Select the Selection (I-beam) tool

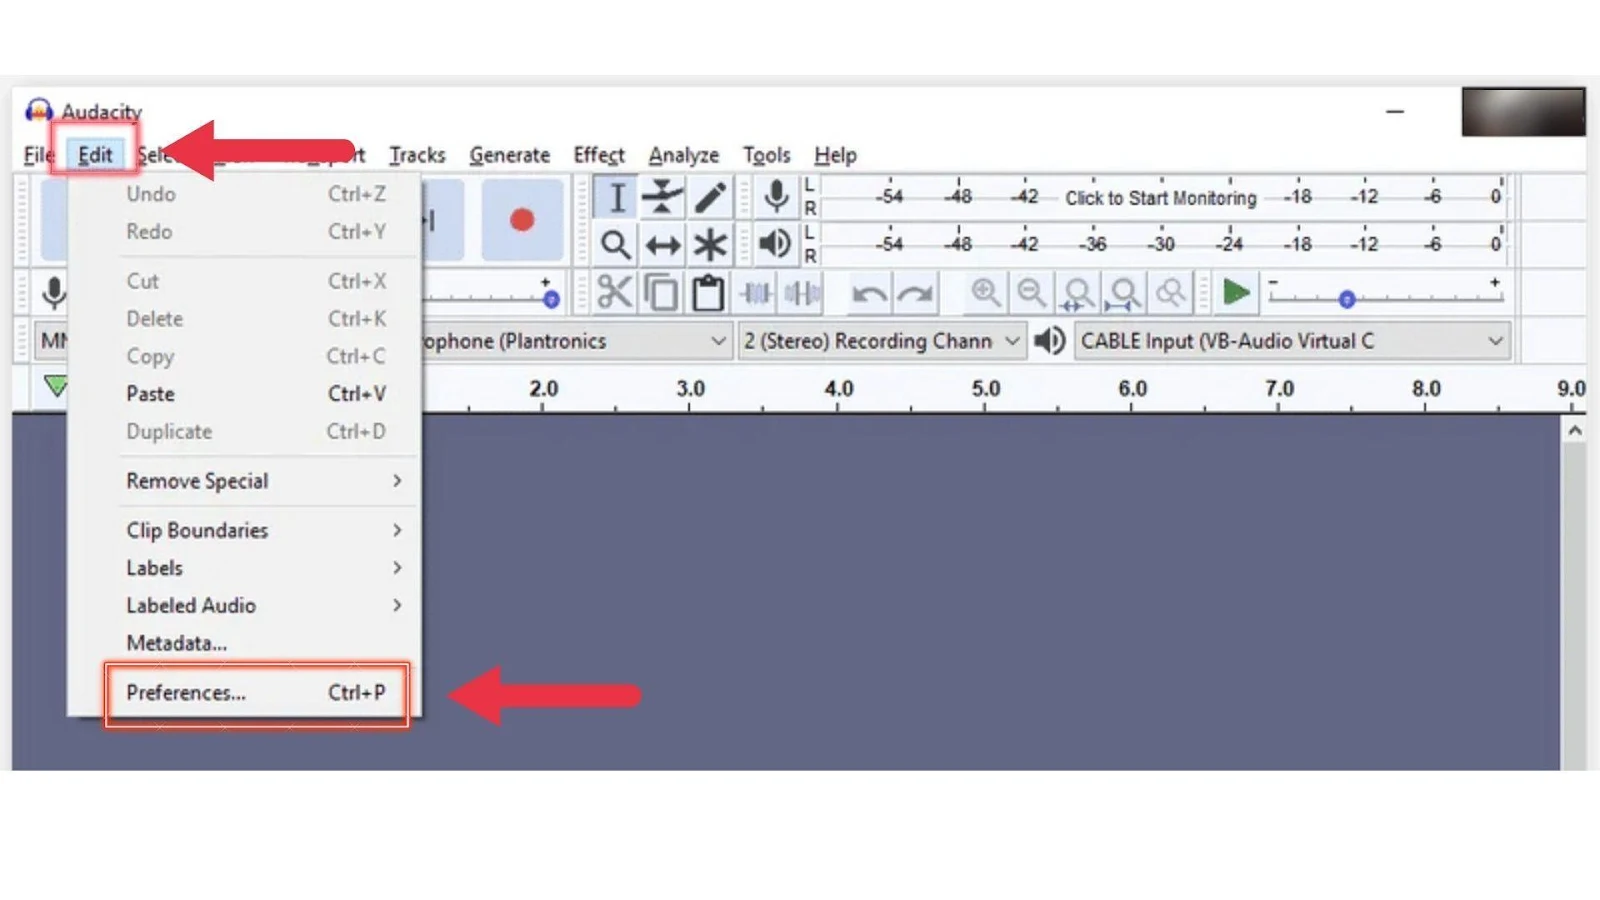click(x=617, y=197)
